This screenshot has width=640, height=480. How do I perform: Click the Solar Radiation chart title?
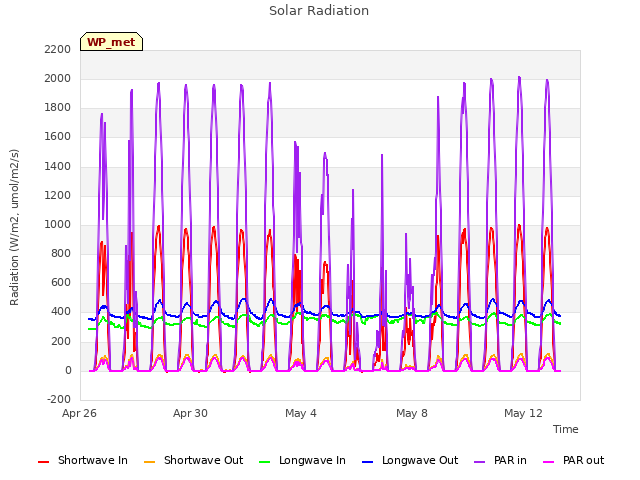pyautogui.click(x=319, y=11)
